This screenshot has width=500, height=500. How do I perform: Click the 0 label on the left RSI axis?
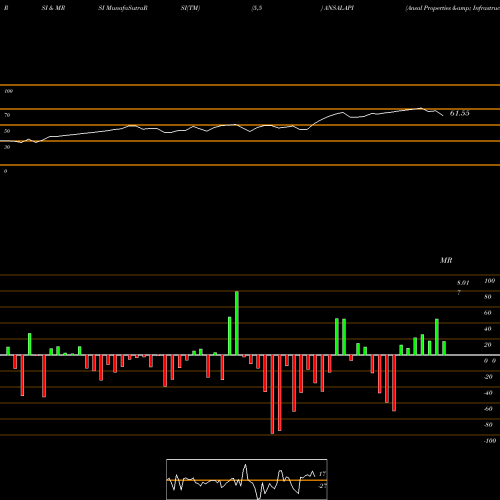click(5, 171)
